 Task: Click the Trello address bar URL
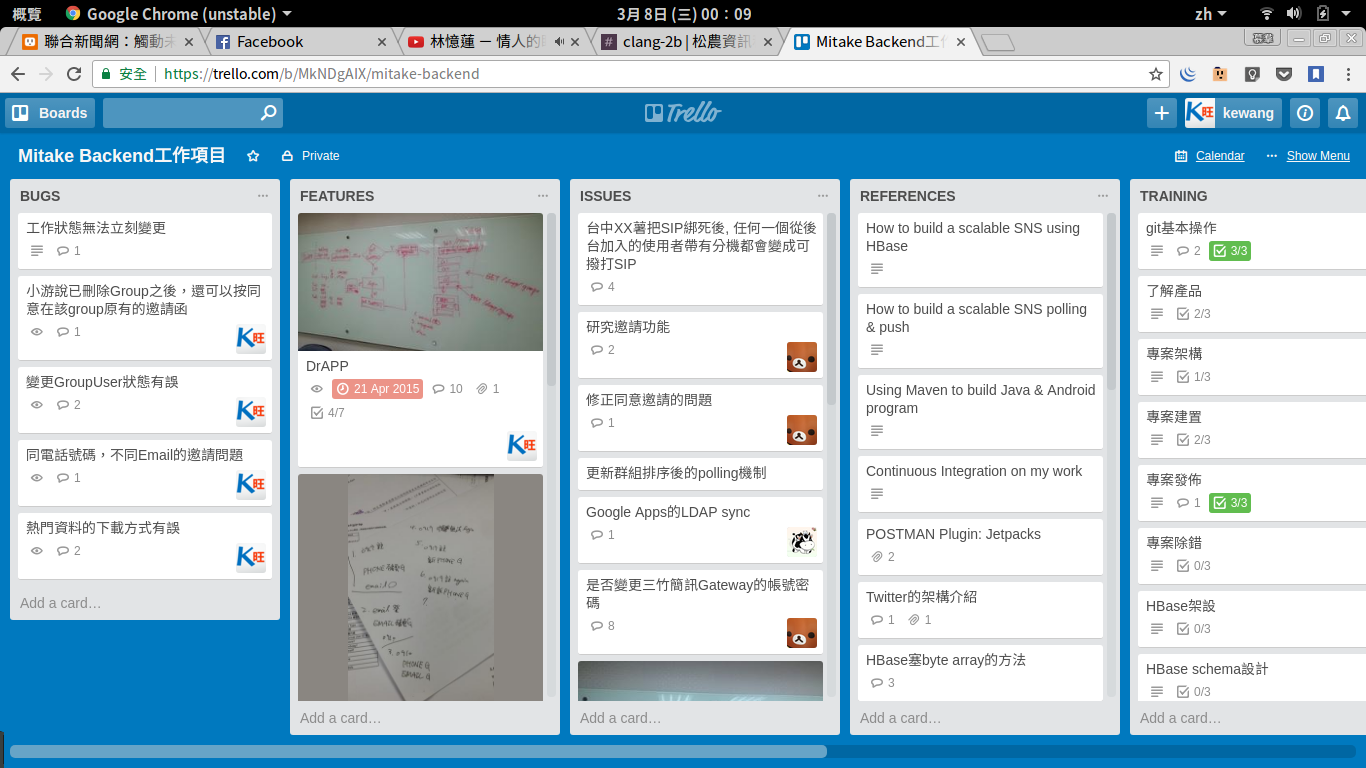(321, 74)
